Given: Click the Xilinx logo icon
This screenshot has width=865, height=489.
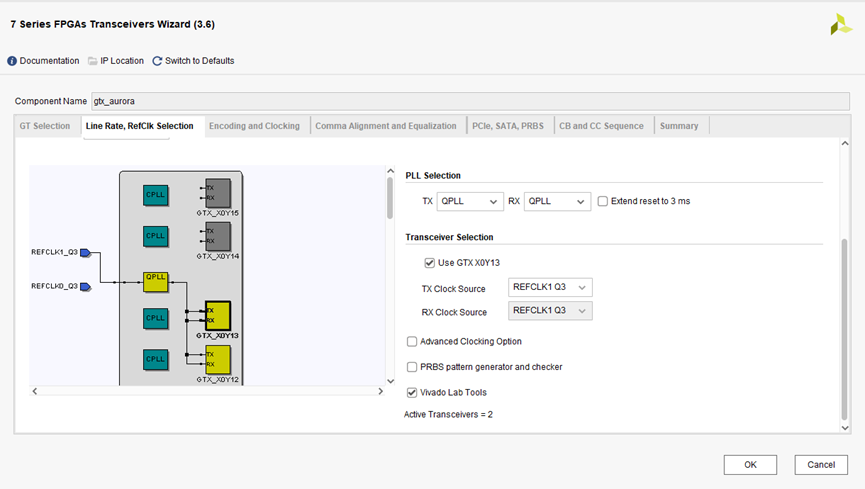Looking at the screenshot, I should pyautogui.click(x=841, y=24).
